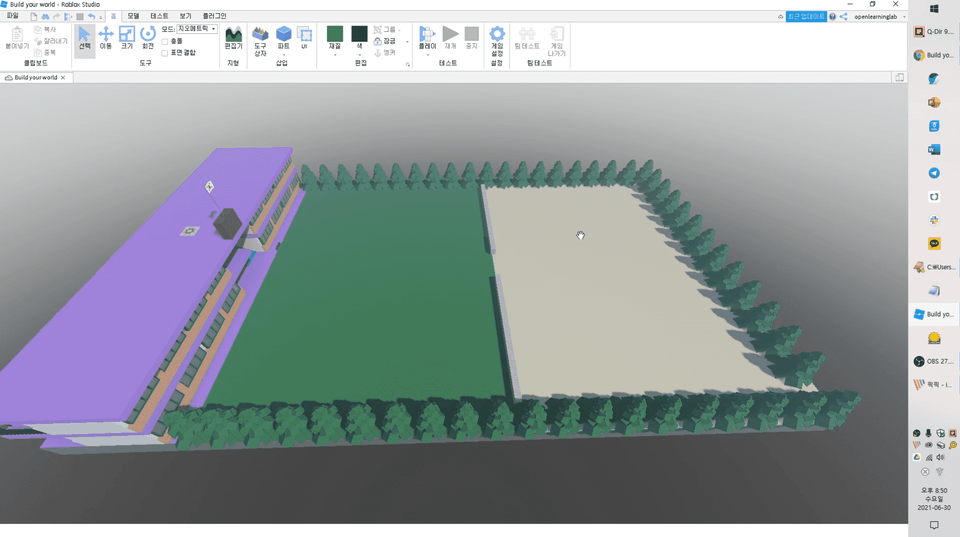Screen dimensions: 960x537
Task: Click the 재질 green material swatch
Action: click(335, 34)
